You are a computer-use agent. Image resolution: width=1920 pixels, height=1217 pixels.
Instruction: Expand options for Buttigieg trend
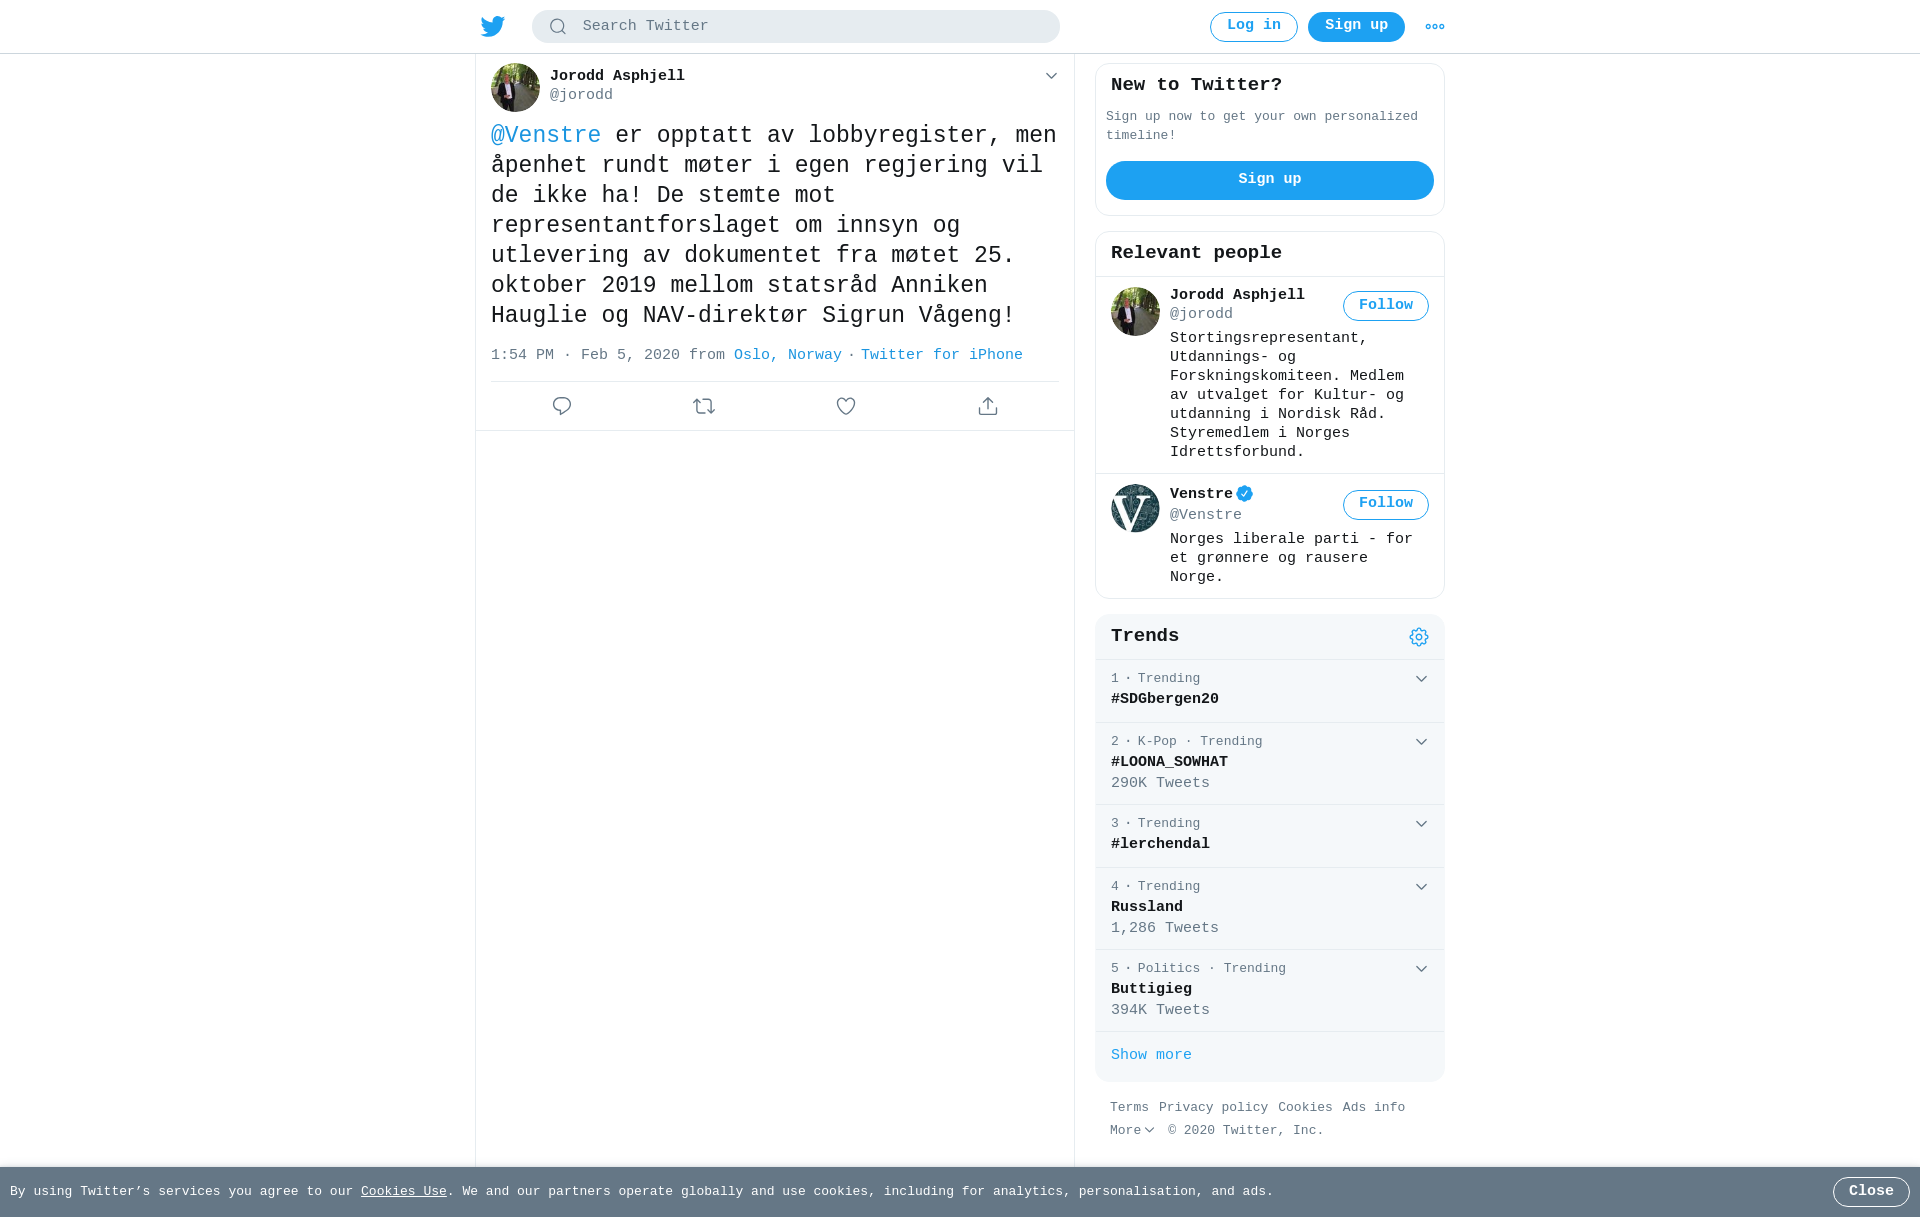1421,969
